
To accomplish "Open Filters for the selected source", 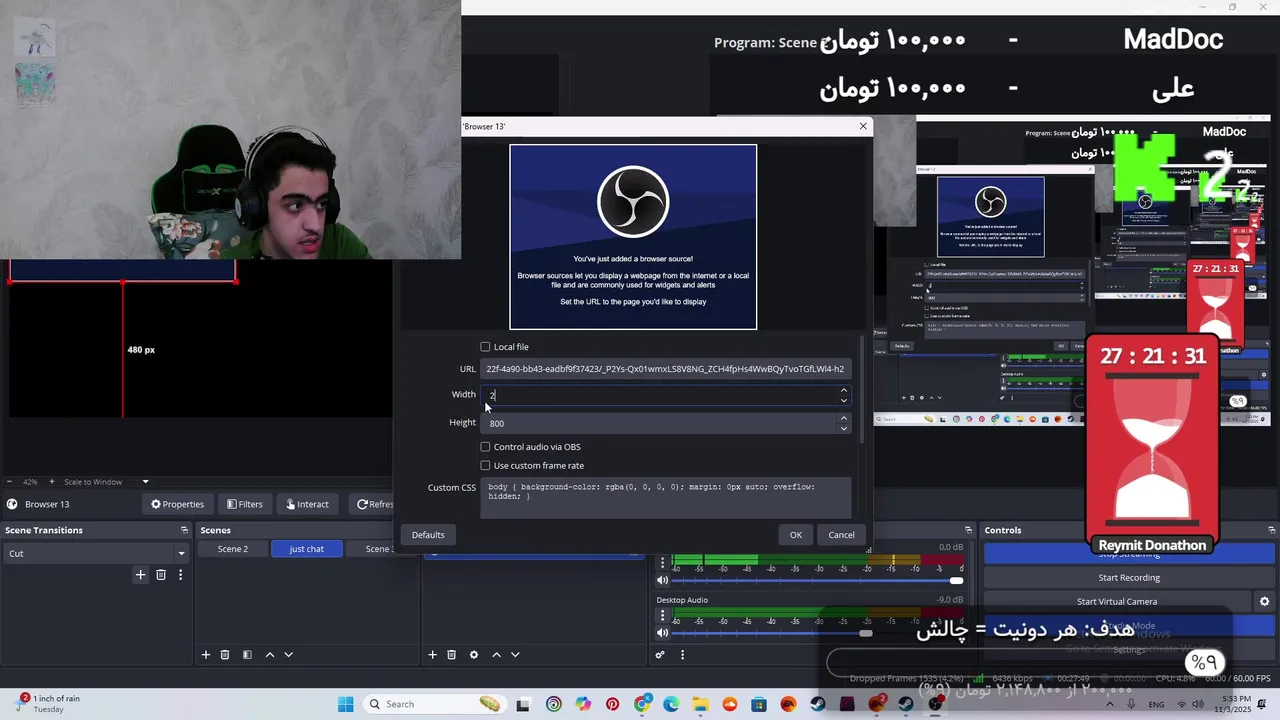I will (x=245, y=504).
